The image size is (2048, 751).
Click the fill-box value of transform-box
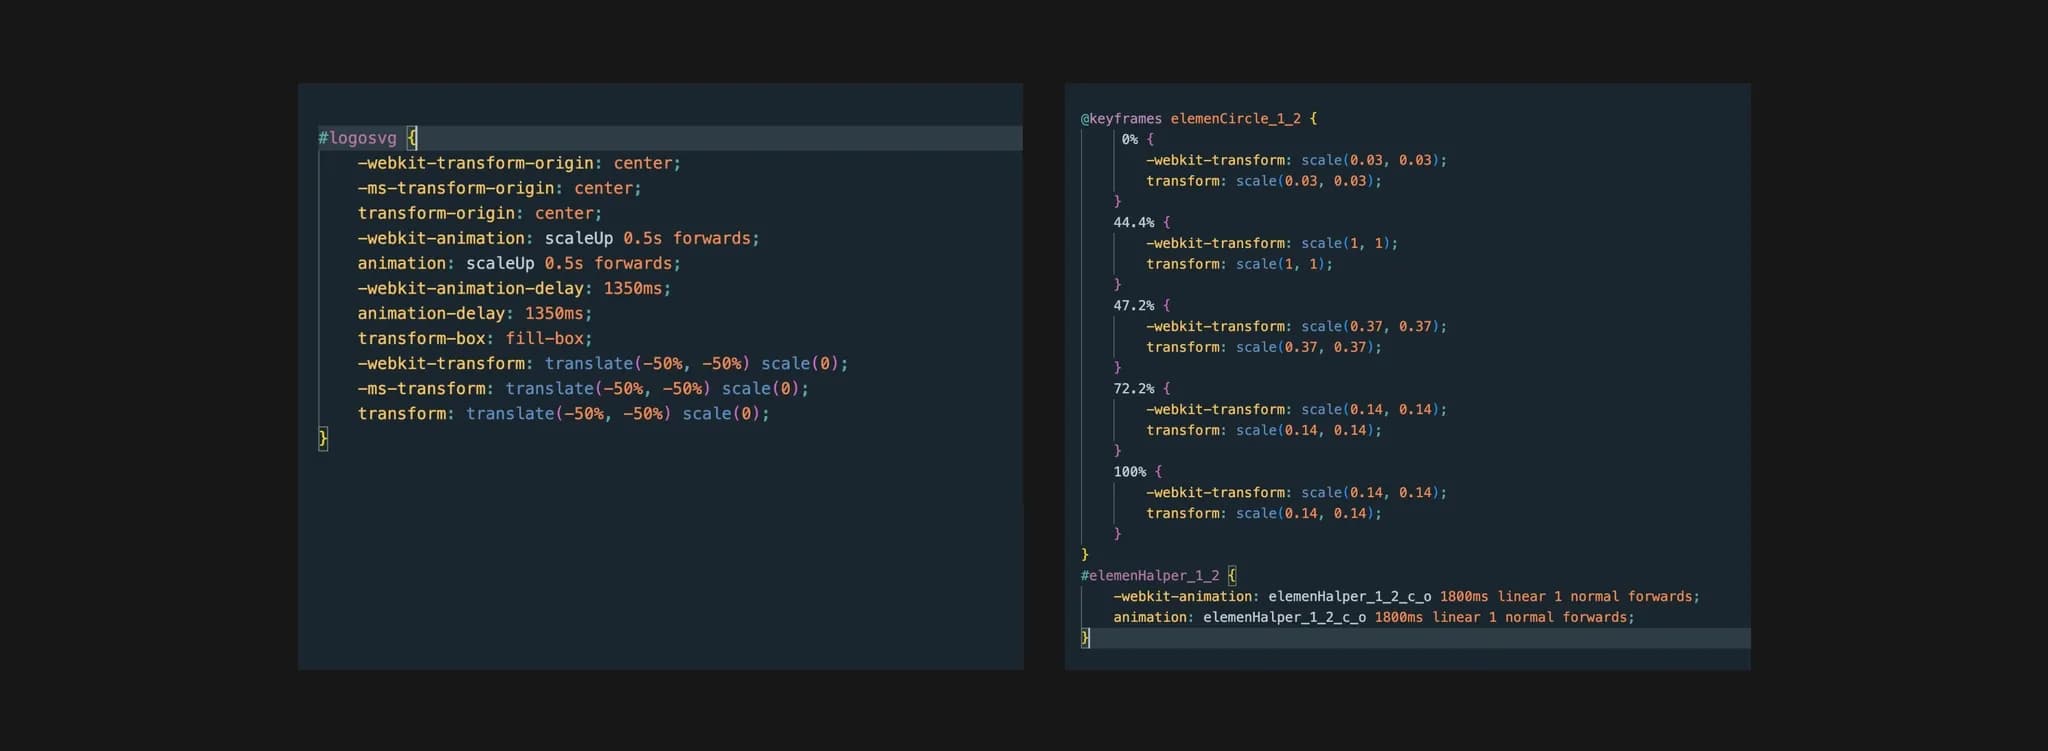(545, 338)
